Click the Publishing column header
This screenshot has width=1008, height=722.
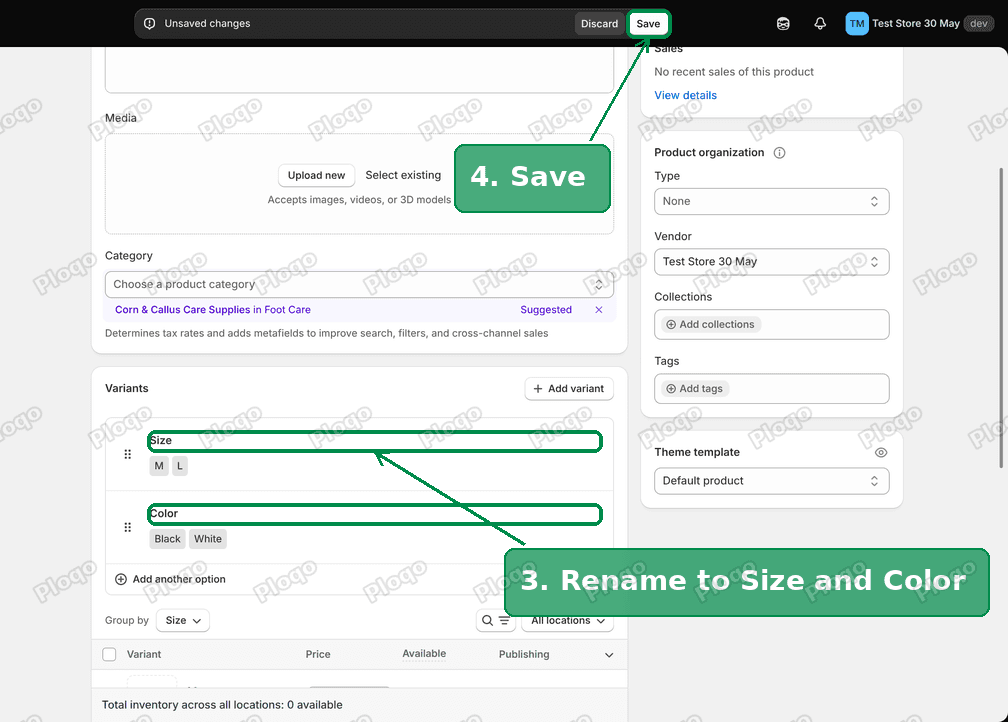click(x=524, y=654)
